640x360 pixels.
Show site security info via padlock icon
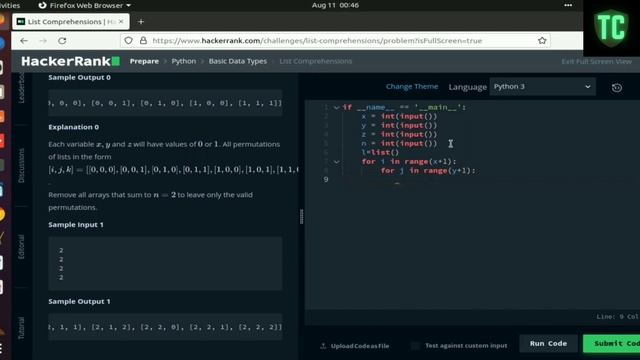point(143,40)
